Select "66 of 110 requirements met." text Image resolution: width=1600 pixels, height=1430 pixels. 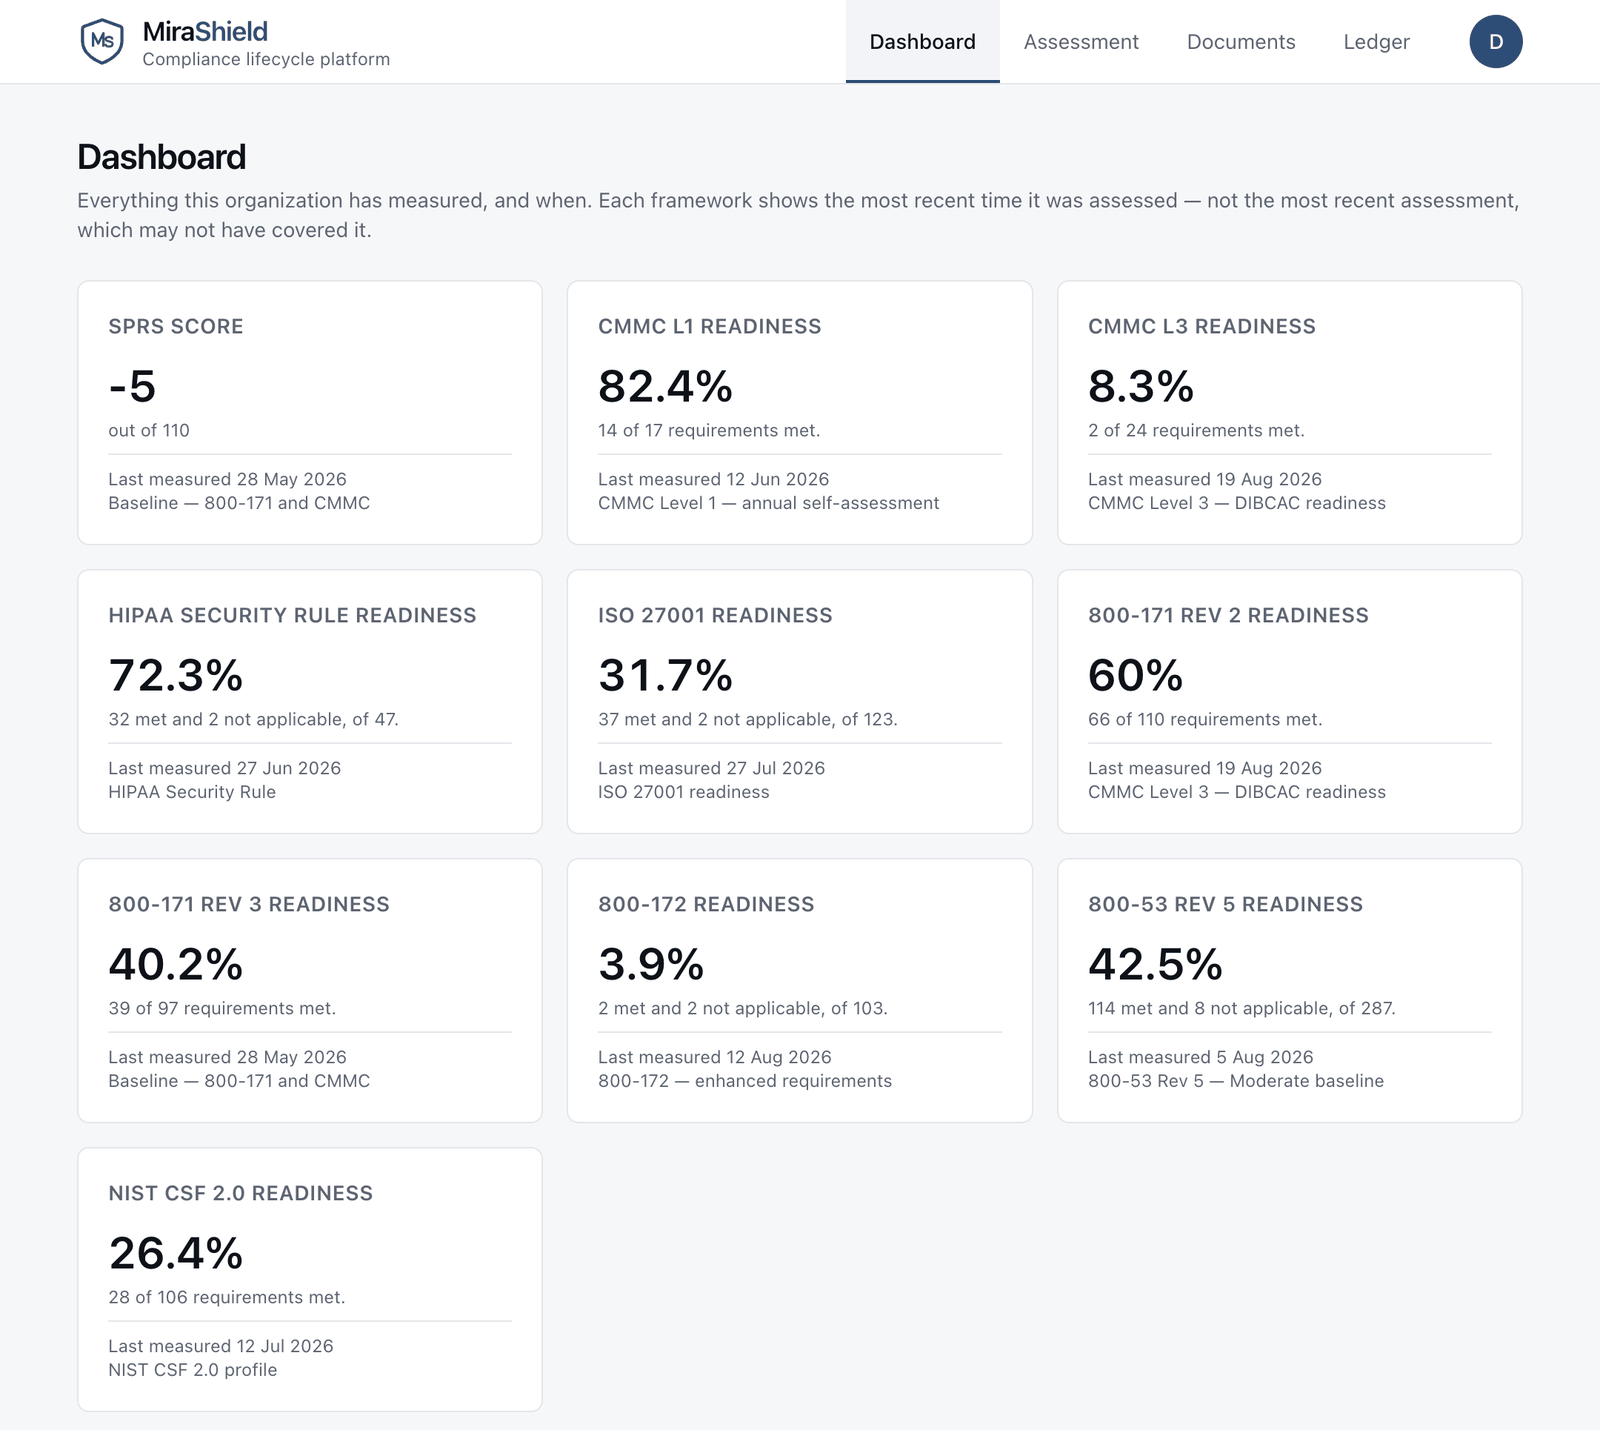point(1205,720)
